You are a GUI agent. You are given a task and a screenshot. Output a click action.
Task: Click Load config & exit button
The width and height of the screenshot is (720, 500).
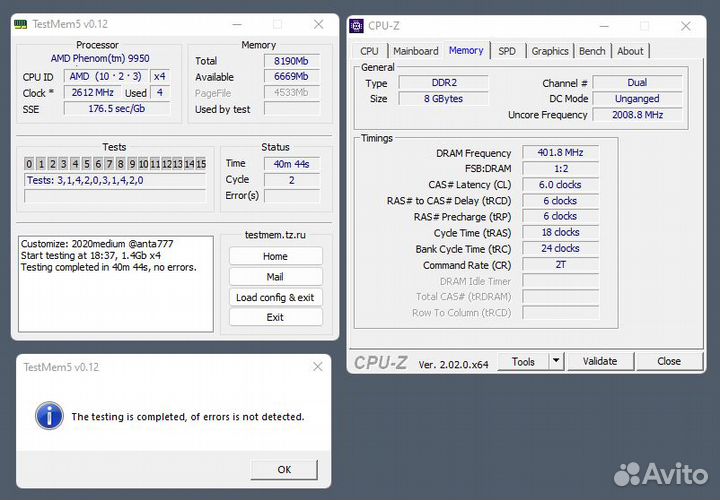point(275,297)
